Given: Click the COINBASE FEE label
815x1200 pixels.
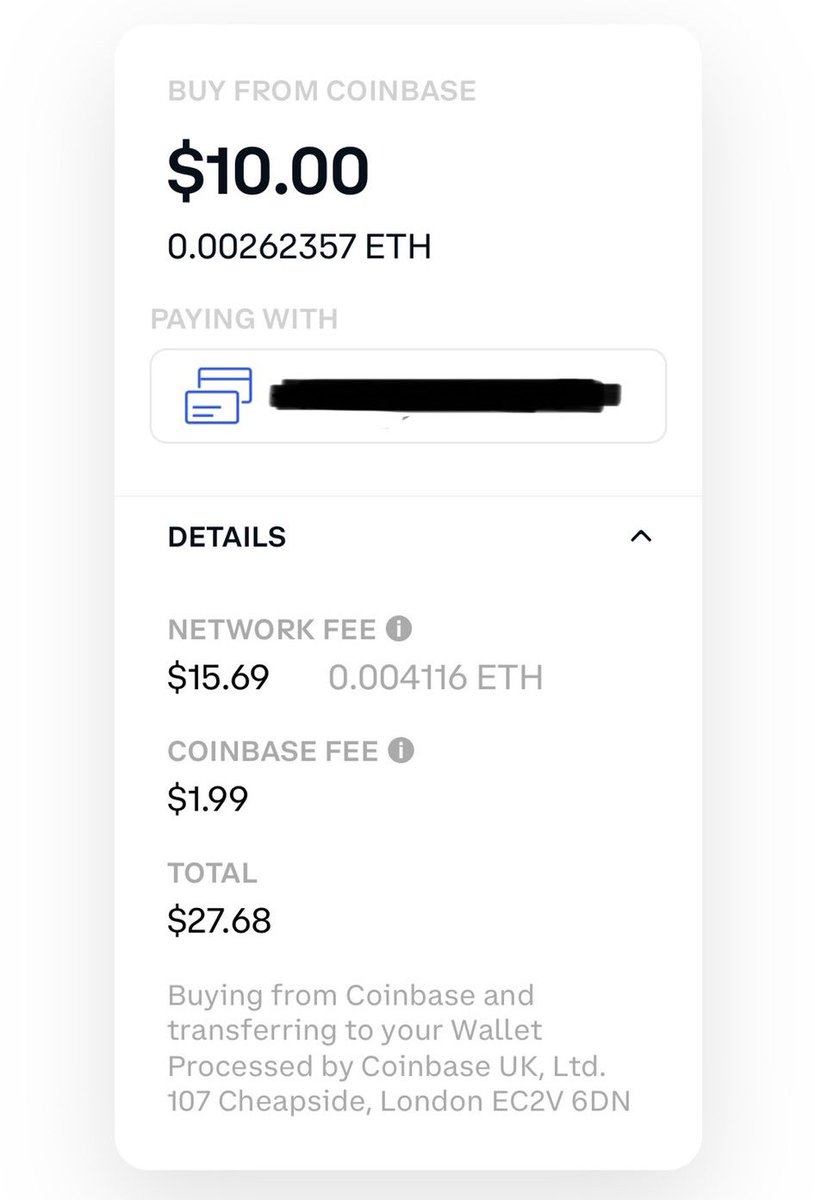Looking at the screenshot, I should point(273,751).
